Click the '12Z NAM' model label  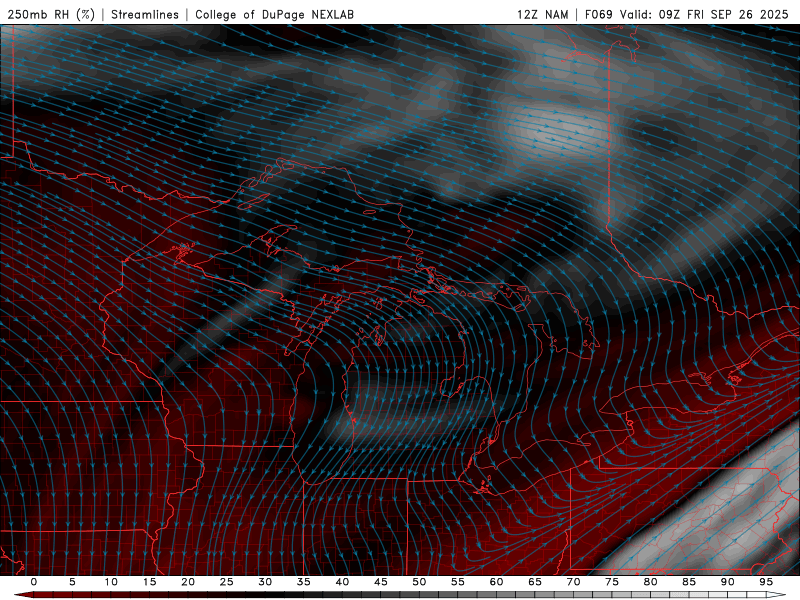click(x=542, y=14)
